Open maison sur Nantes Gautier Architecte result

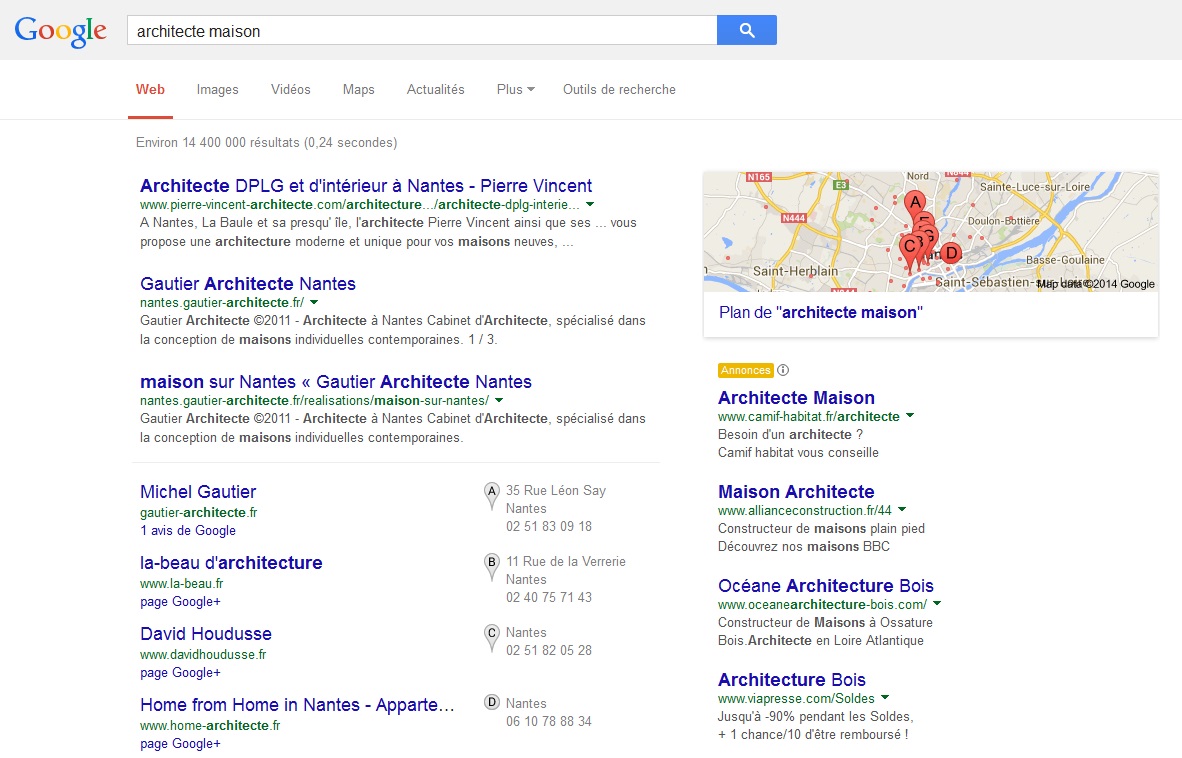pos(335,381)
